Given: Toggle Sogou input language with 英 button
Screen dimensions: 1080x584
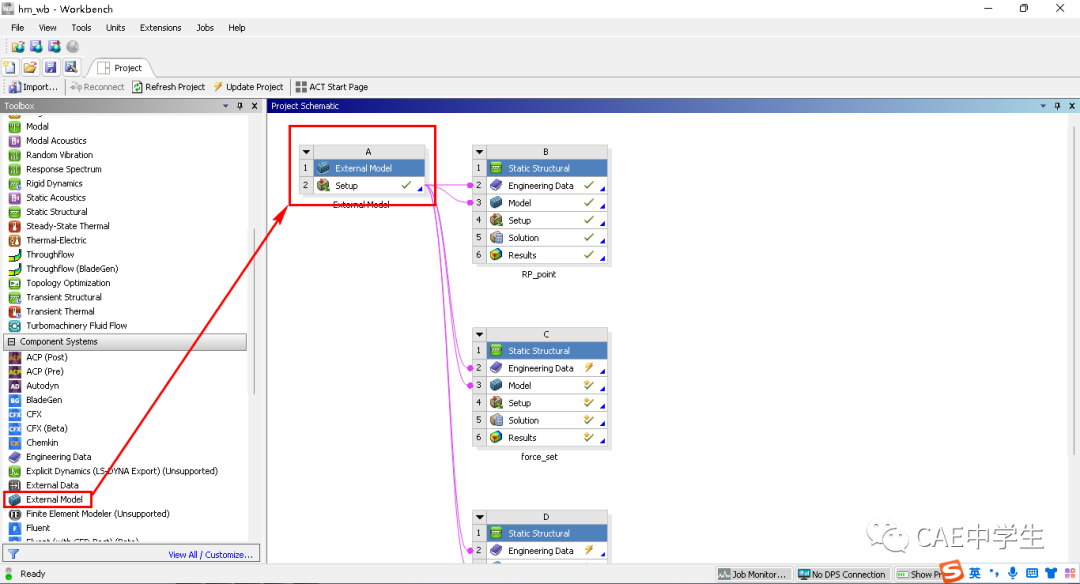Looking at the screenshot, I should [975, 573].
